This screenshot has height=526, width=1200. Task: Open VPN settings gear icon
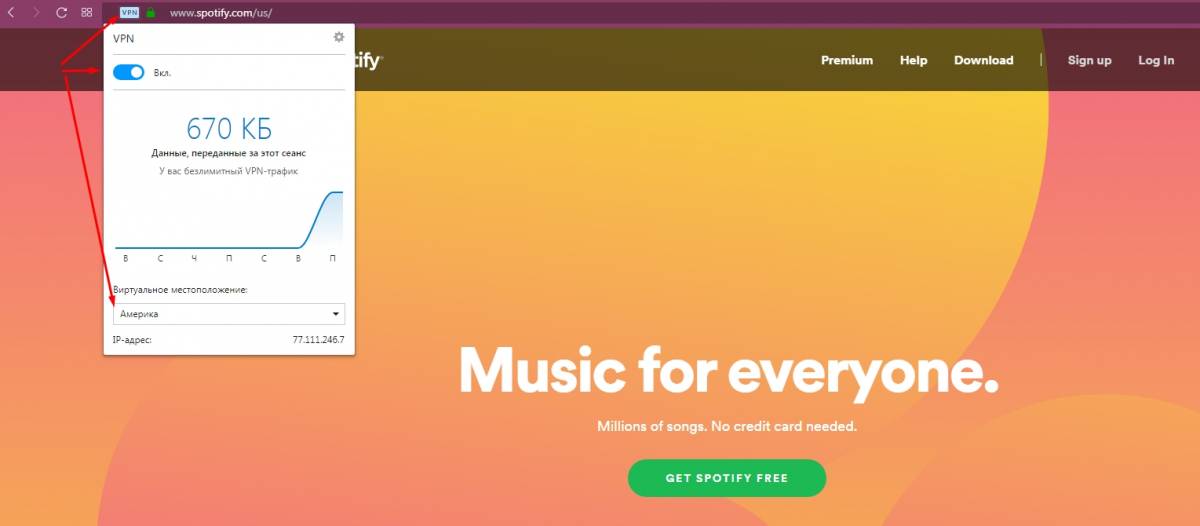tap(339, 36)
